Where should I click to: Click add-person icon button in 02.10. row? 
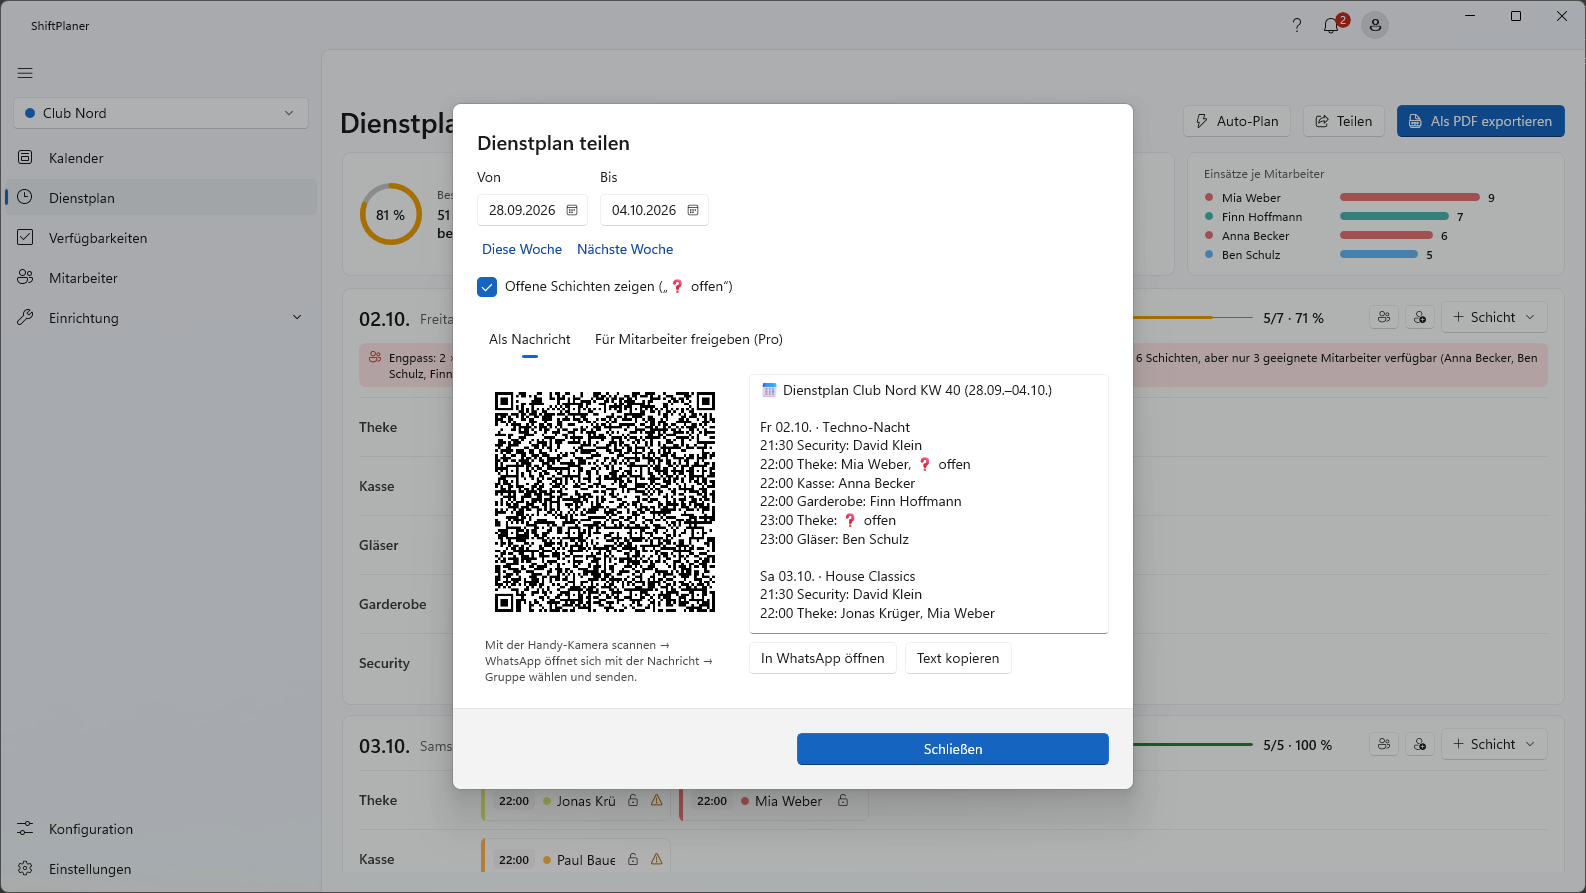click(x=1420, y=317)
